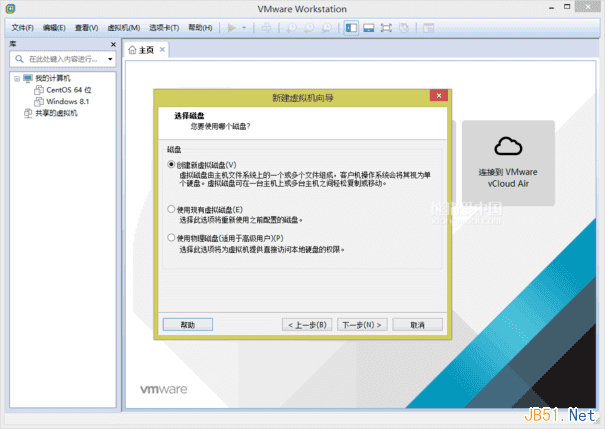605x429 pixels.
Task: Click the manage snapshots toolbar icon
Action: point(327,28)
